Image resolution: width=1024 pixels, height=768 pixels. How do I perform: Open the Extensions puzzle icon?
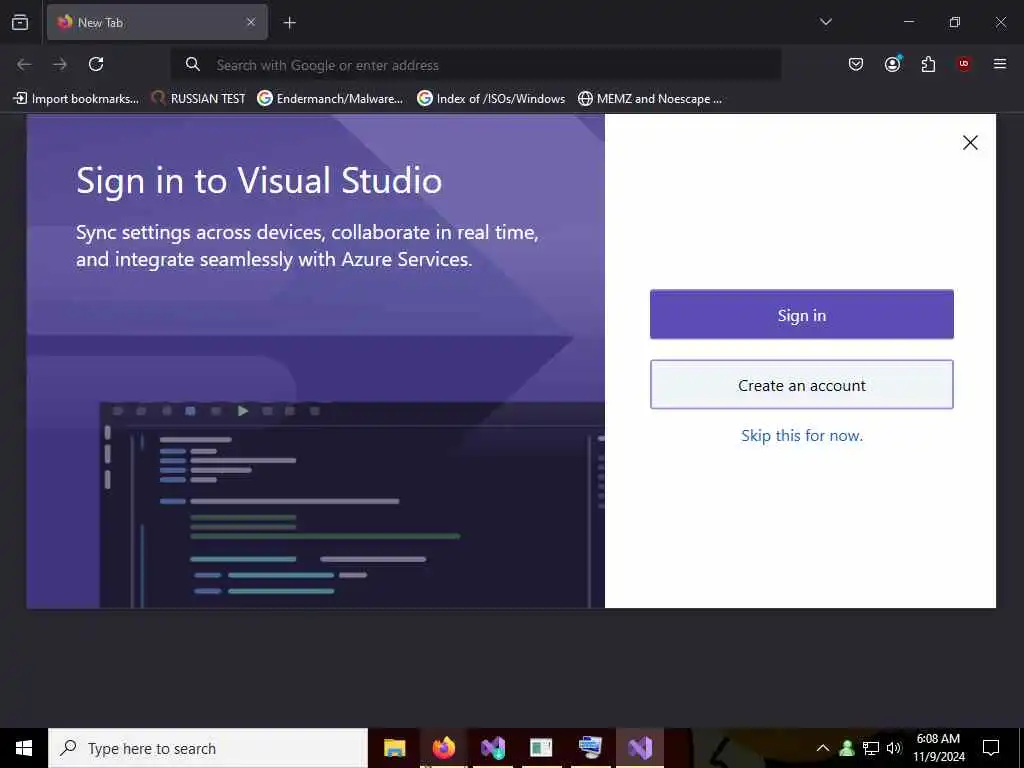point(928,64)
